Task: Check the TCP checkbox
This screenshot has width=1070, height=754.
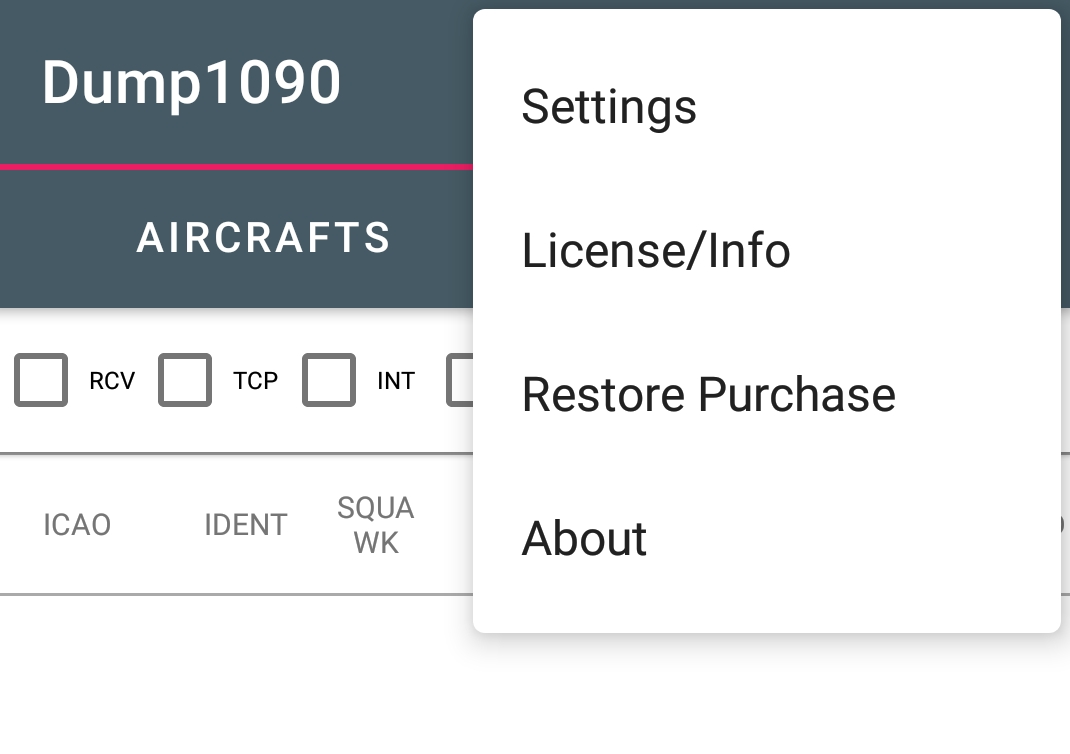Action: [185, 380]
